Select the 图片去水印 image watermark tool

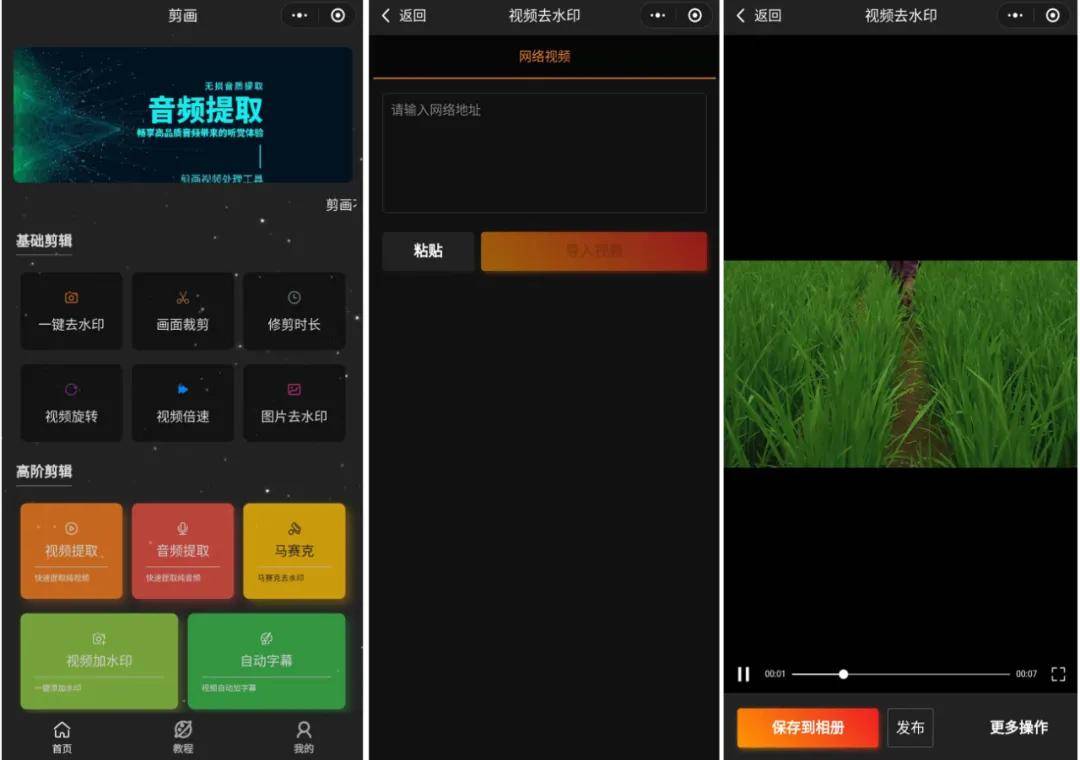[294, 403]
